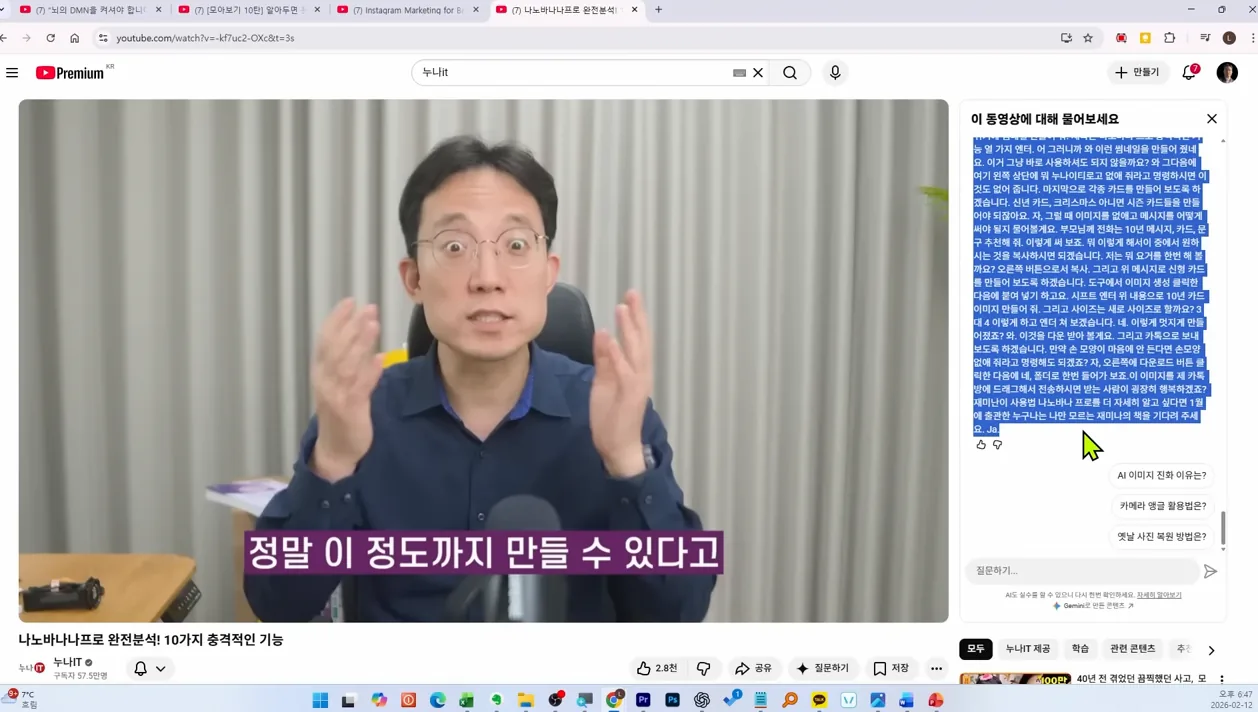The width and height of the screenshot is (1258, 712).
Task: Like the video with 2.8천 likes
Action: pyautogui.click(x=657, y=668)
